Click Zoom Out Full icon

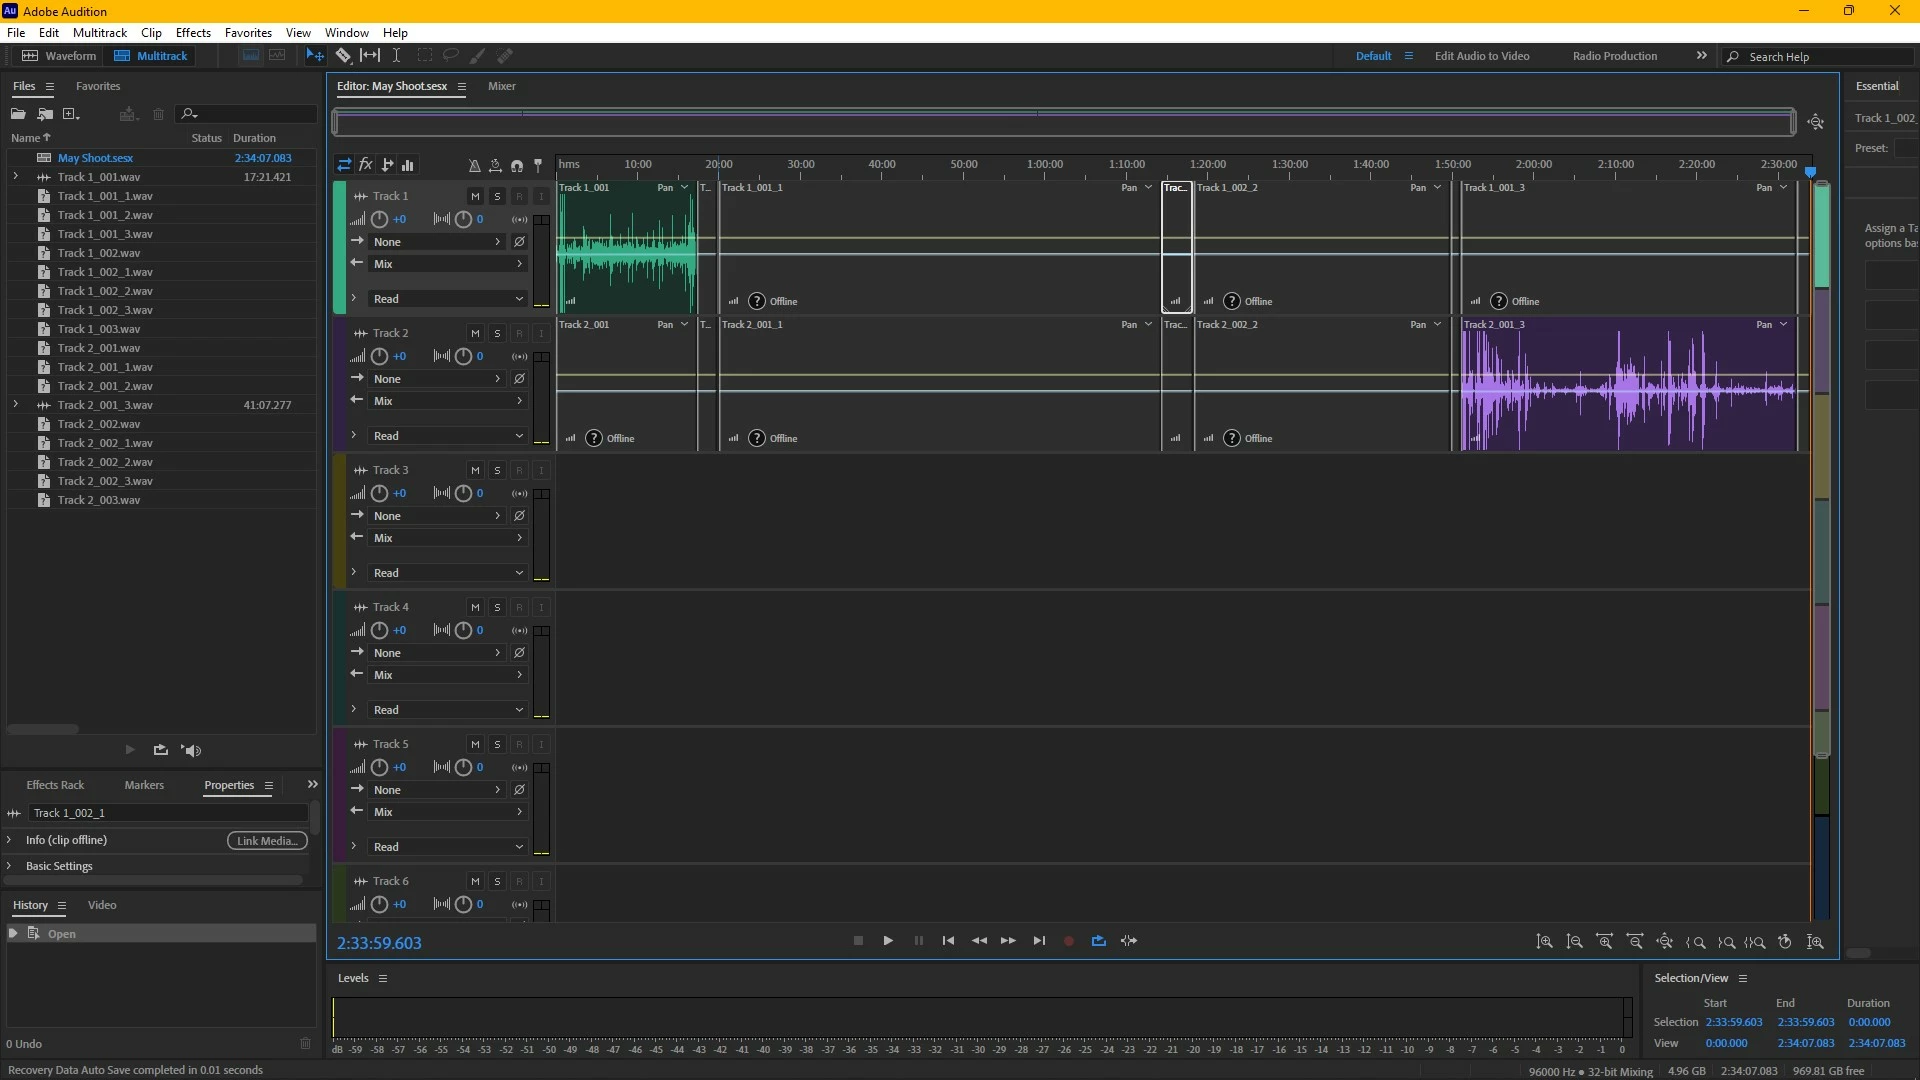click(1665, 942)
